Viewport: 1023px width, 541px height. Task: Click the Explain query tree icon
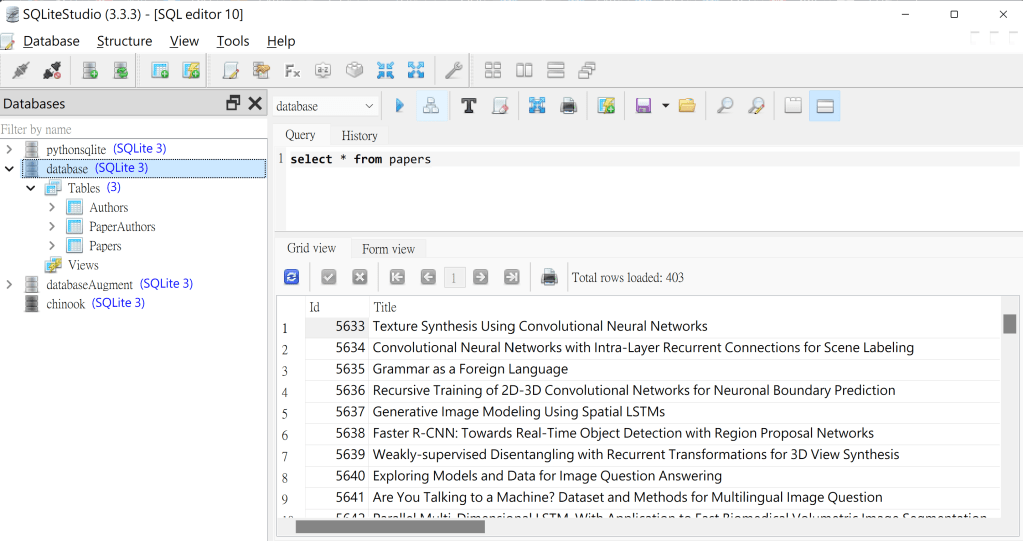(x=431, y=106)
